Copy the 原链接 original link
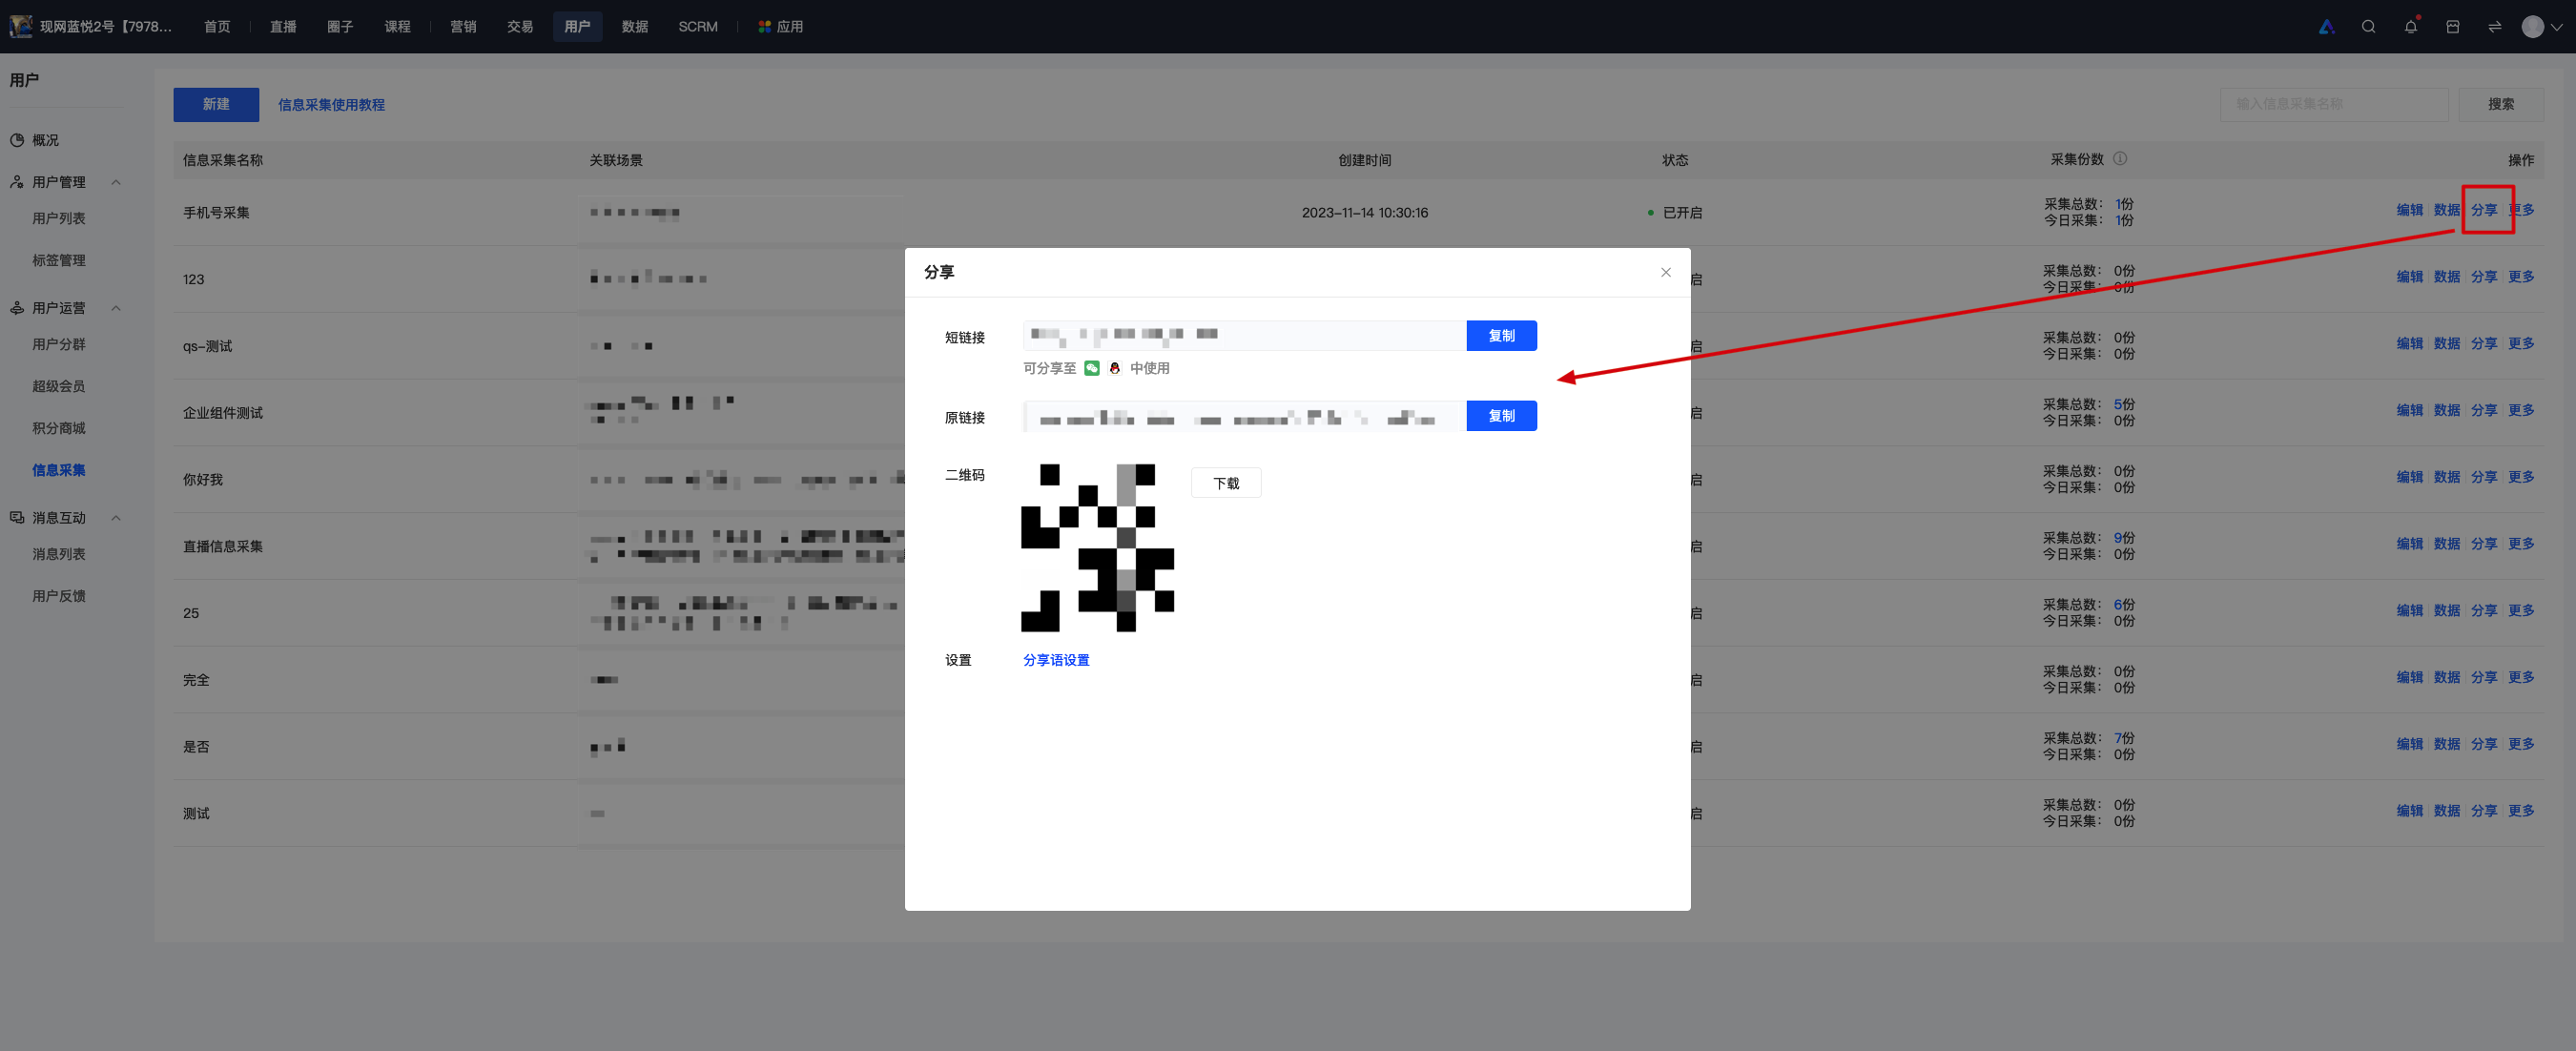 [1501, 416]
